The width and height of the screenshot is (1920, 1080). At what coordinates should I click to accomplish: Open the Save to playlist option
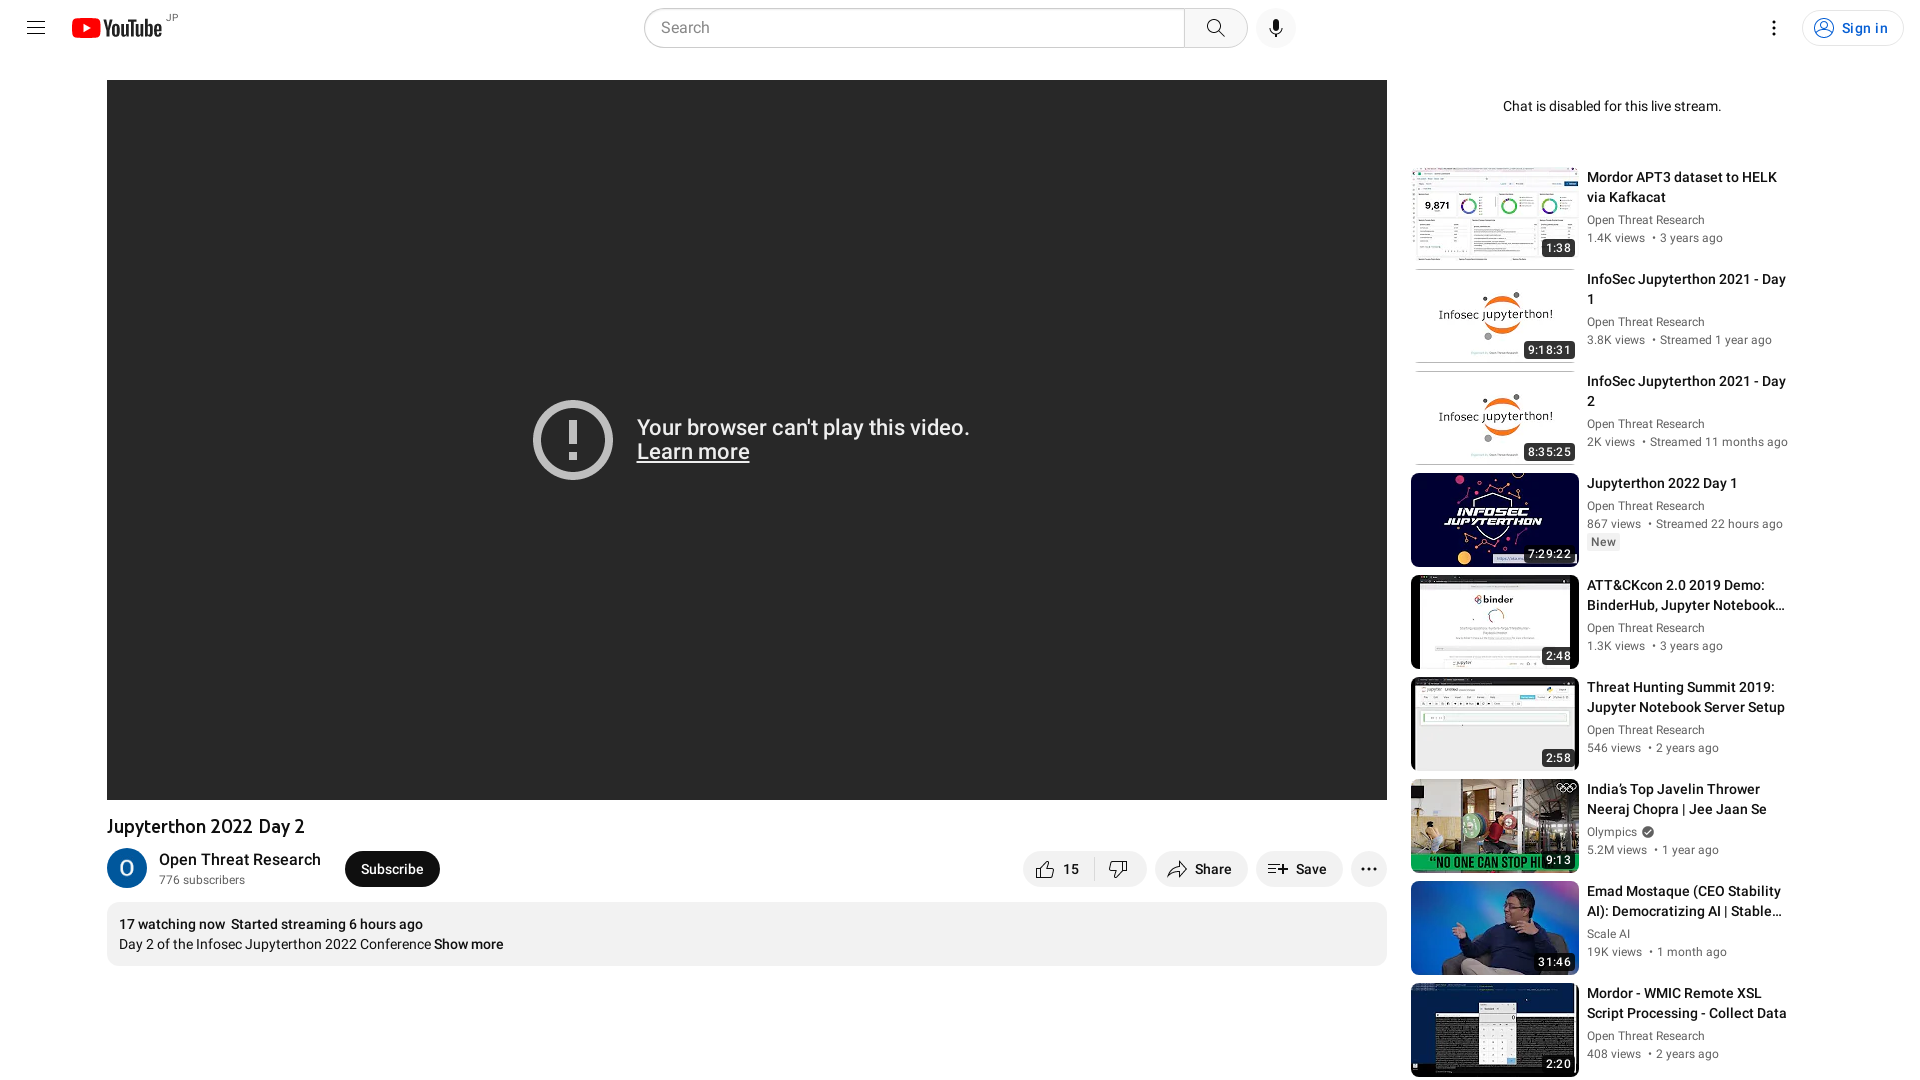[1298, 869]
